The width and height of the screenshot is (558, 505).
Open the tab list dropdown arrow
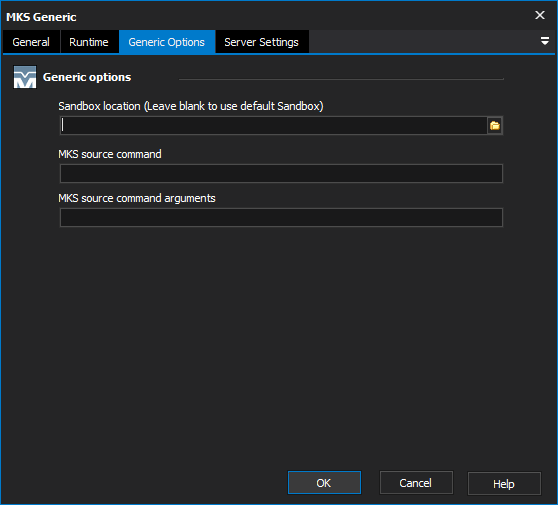click(544, 41)
